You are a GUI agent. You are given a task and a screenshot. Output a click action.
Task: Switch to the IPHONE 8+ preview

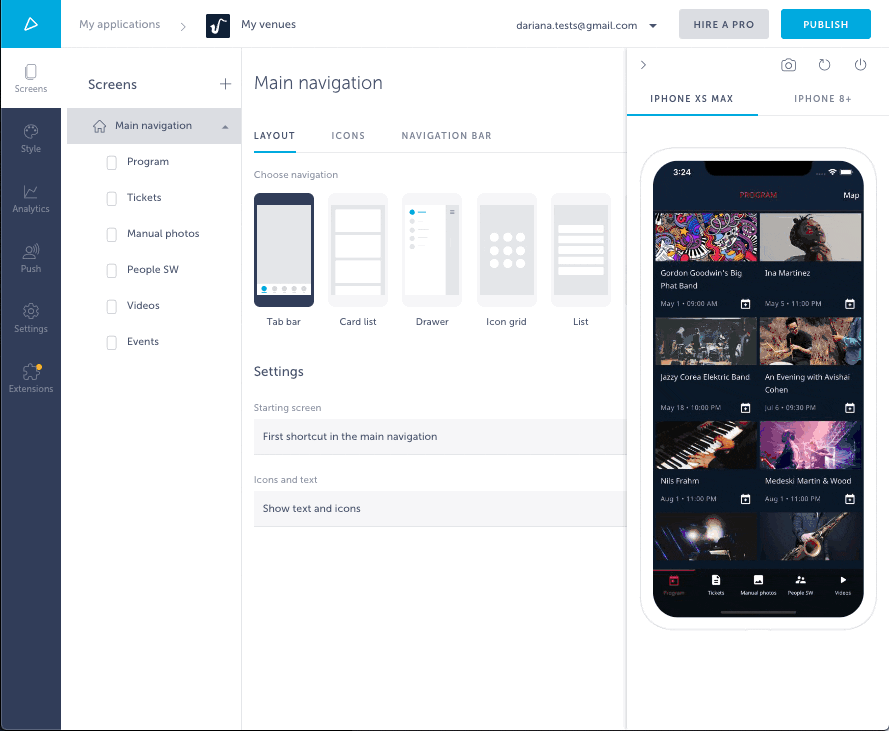coord(822,99)
